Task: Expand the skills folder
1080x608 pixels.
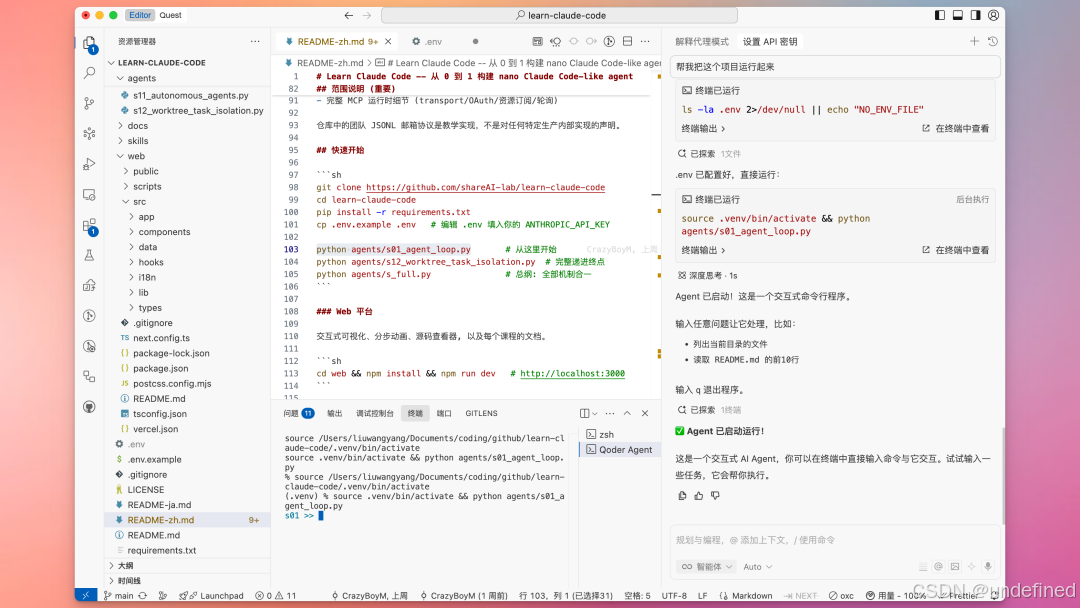Action: 138,140
